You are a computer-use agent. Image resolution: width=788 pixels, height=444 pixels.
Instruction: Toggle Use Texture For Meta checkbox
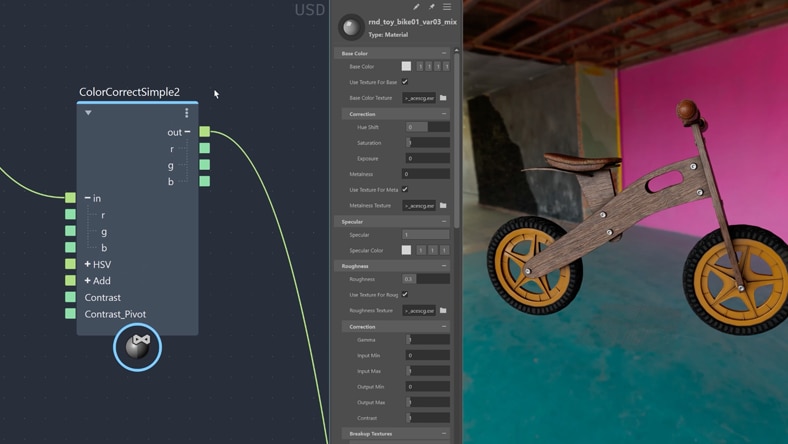(405, 189)
